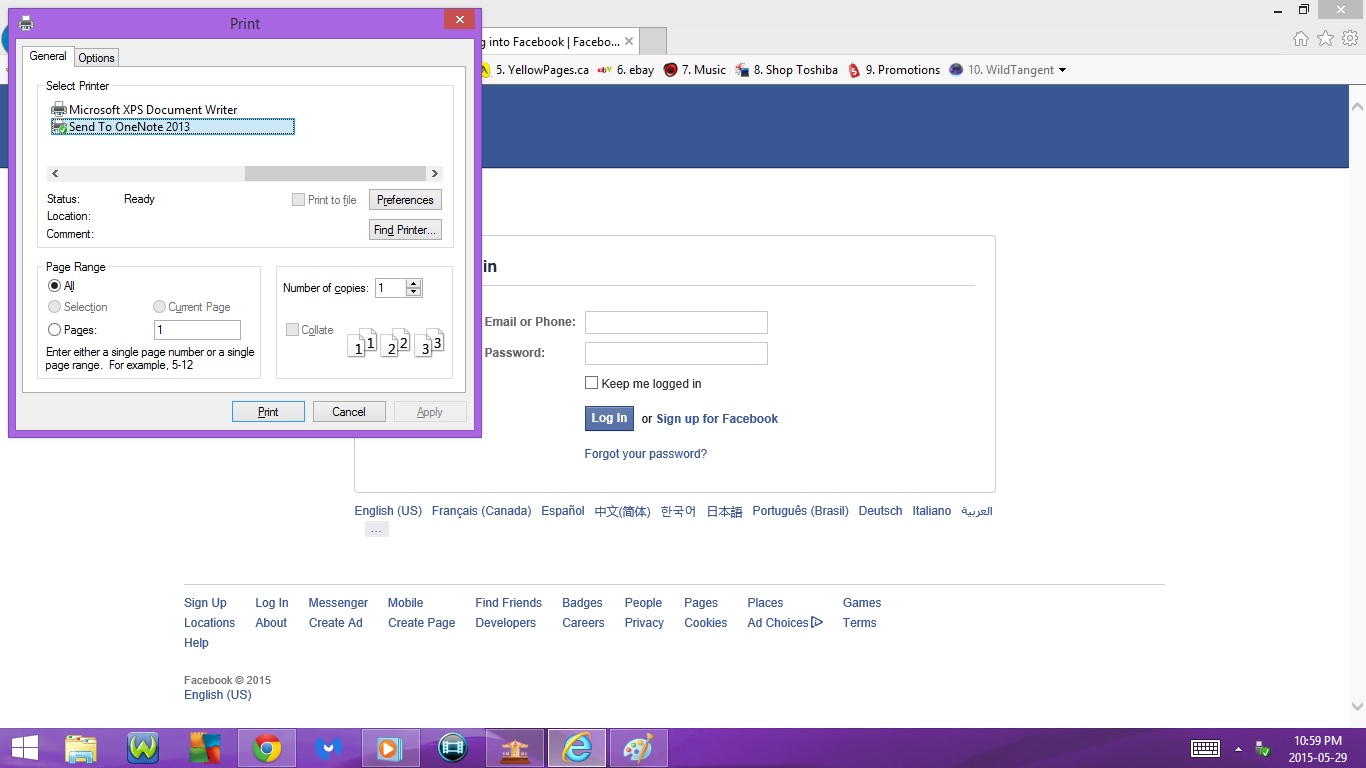Switch language to Deutsch
The image size is (1366, 768).
point(880,511)
